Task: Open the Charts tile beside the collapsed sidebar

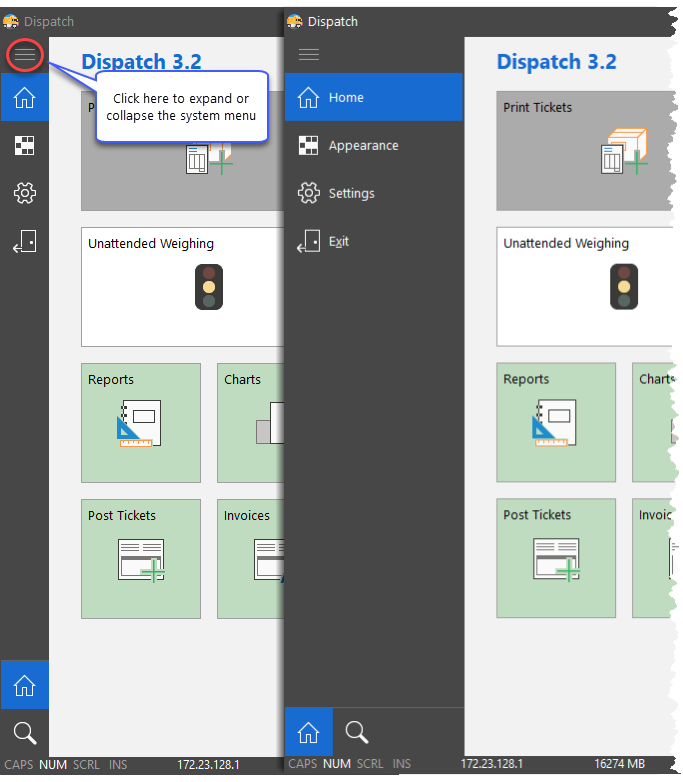Action: 250,423
